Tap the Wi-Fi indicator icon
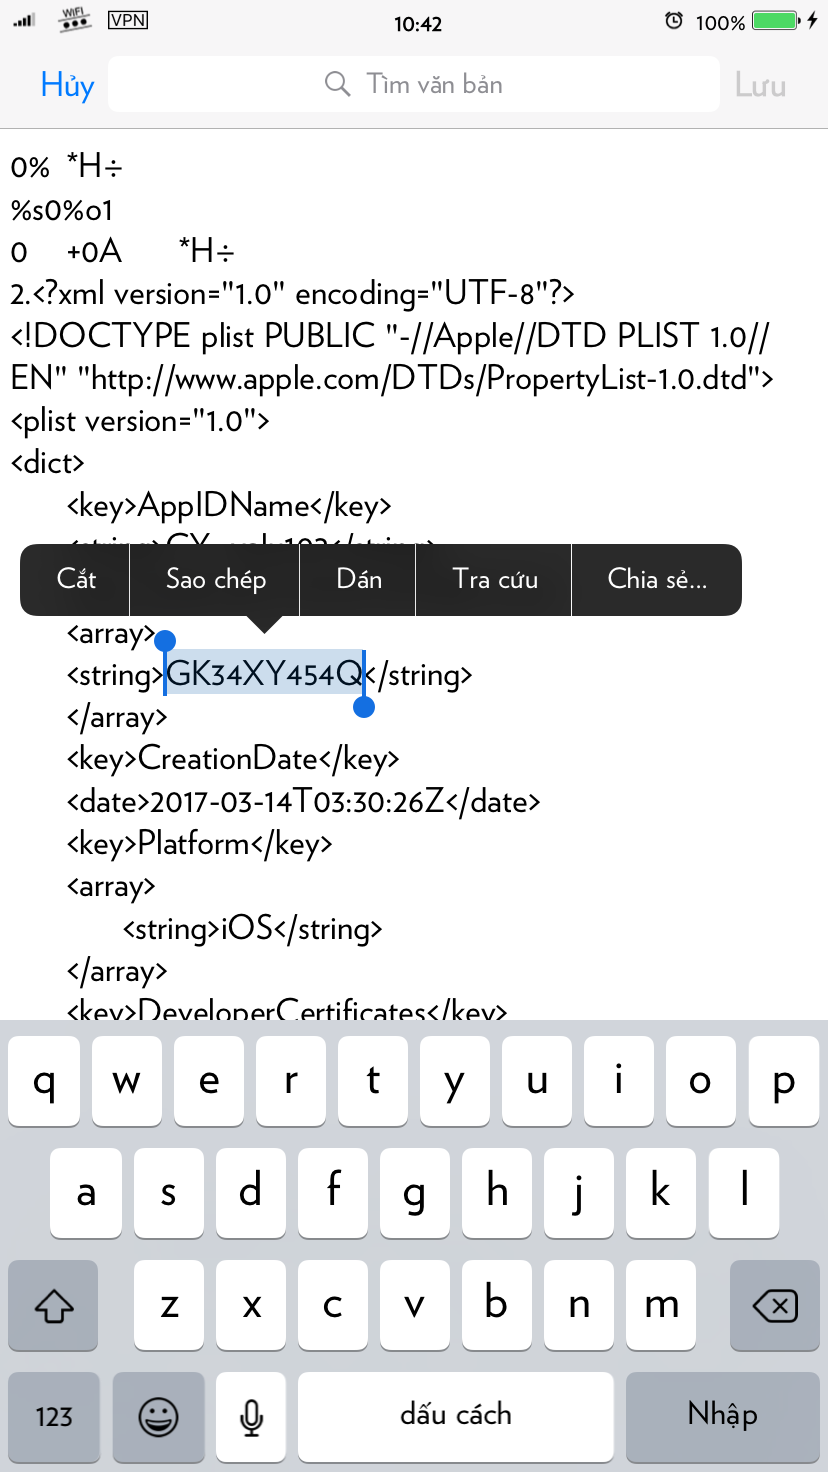Image resolution: width=828 pixels, height=1472 pixels. point(72,18)
